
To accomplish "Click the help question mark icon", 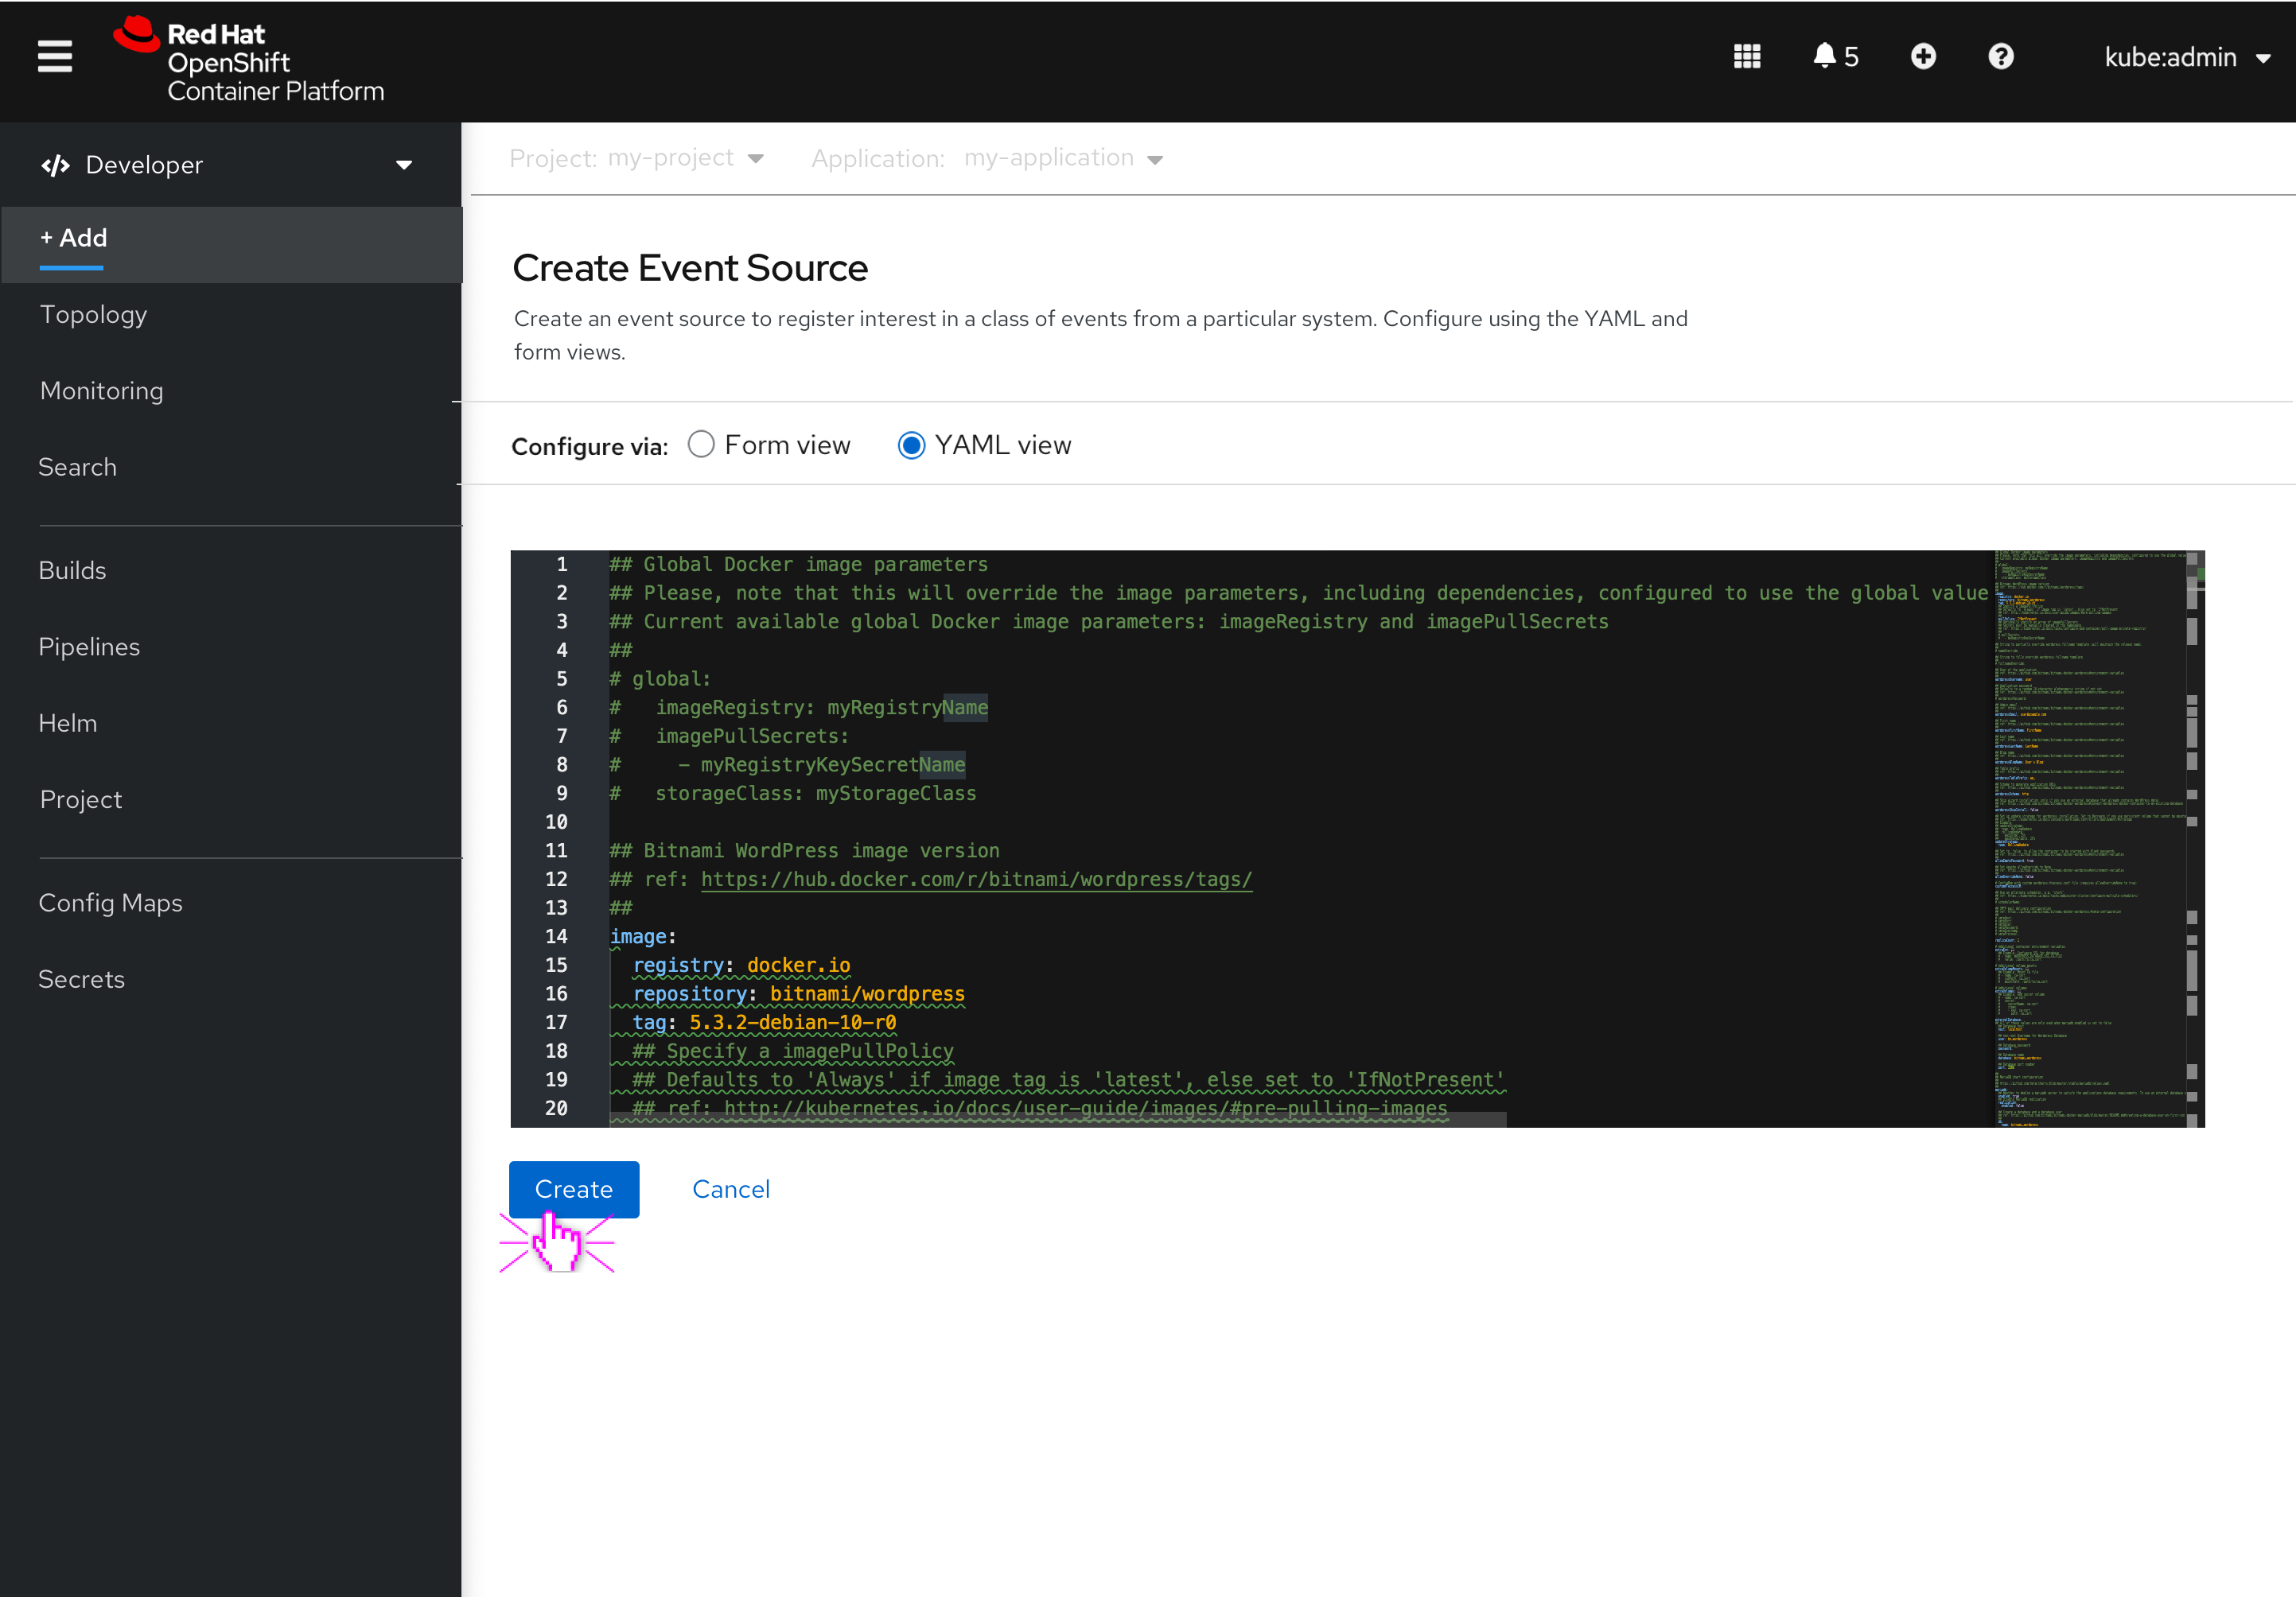I will (x=2001, y=56).
